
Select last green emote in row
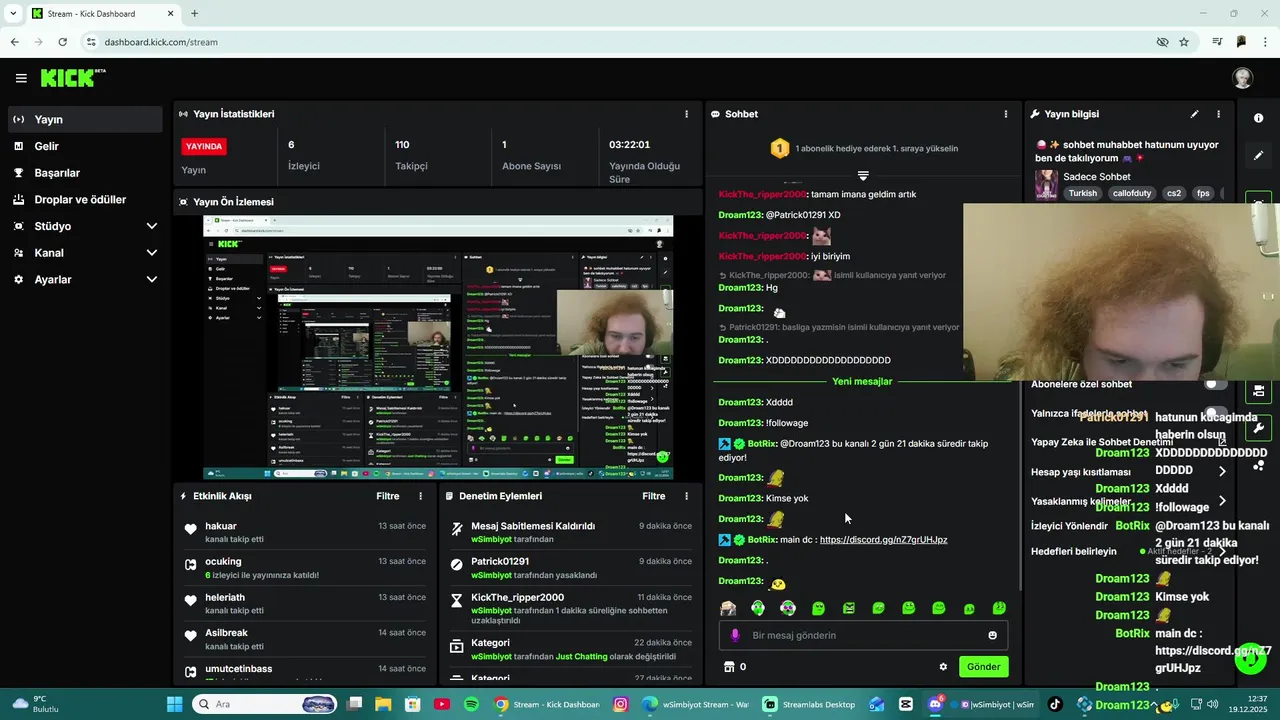click(x=998, y=608)
